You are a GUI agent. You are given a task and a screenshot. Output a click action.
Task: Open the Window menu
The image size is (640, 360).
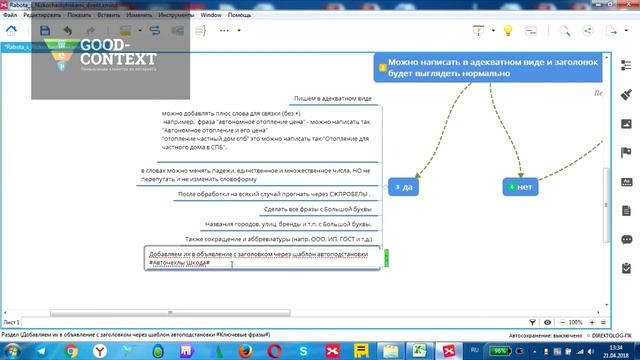click(211, 15)
